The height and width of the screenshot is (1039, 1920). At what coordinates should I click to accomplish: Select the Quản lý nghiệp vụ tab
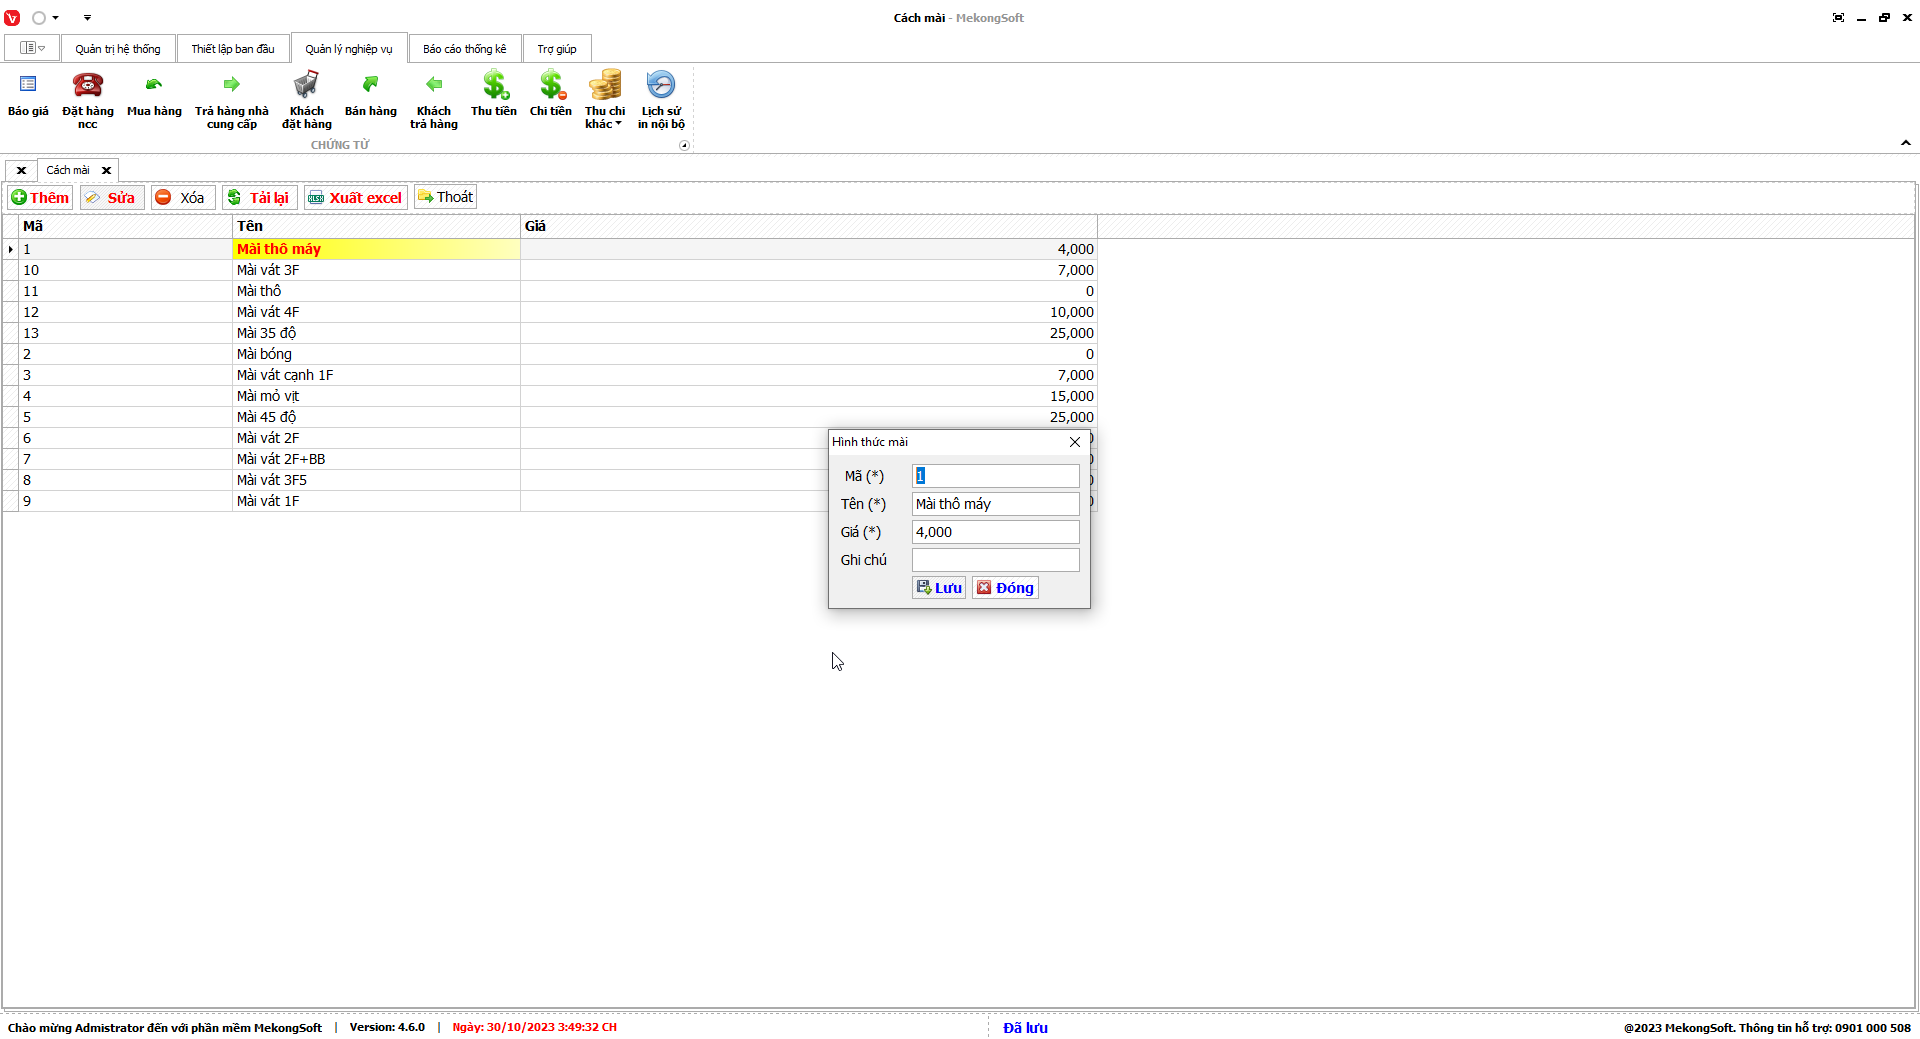point(349,49)
